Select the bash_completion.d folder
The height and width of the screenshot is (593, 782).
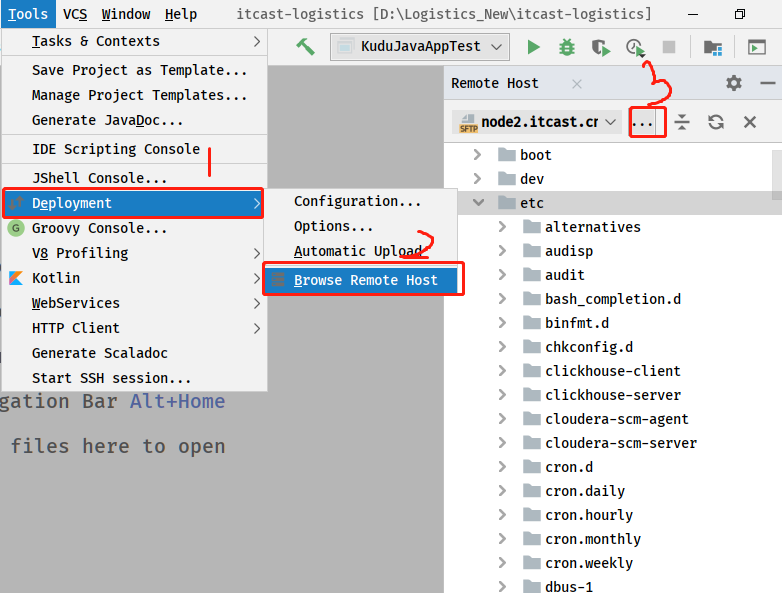[x=613, y=299]
